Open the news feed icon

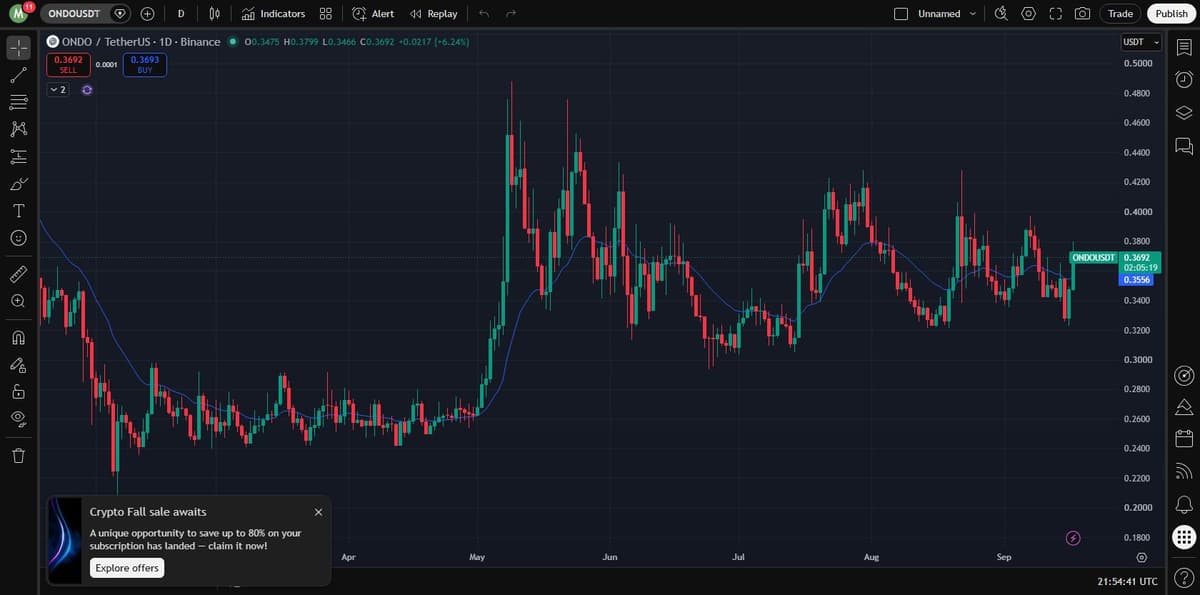[1184, 471]
